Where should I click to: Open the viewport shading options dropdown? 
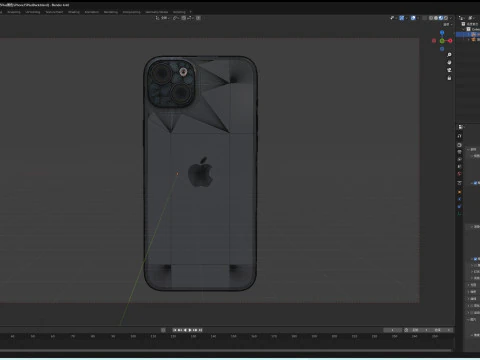pos(451,18)
